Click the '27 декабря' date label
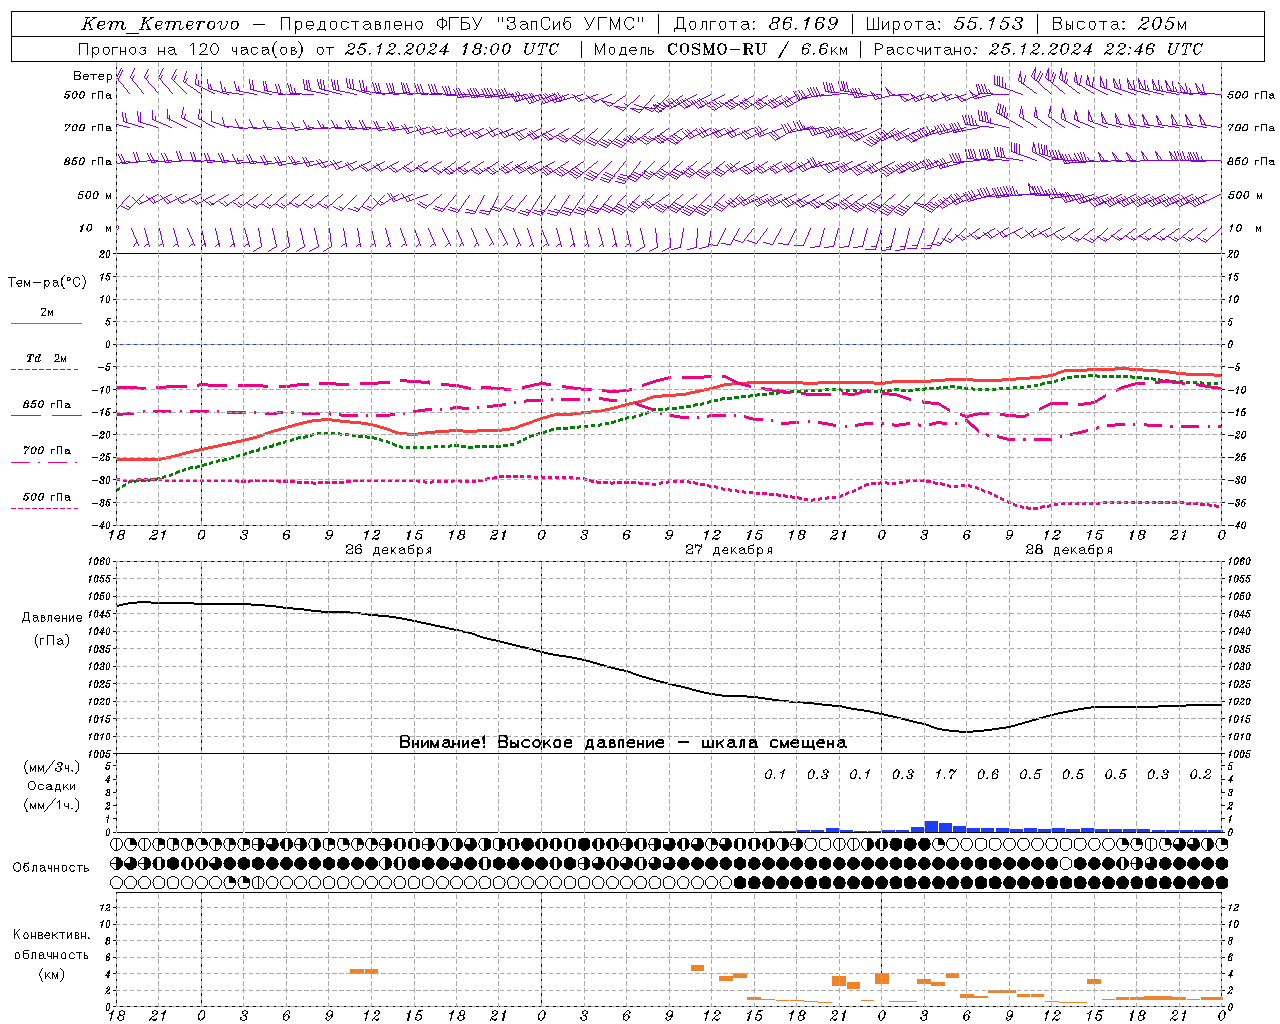This screenshot has height=1024, width=1280. tap(729, 550)
